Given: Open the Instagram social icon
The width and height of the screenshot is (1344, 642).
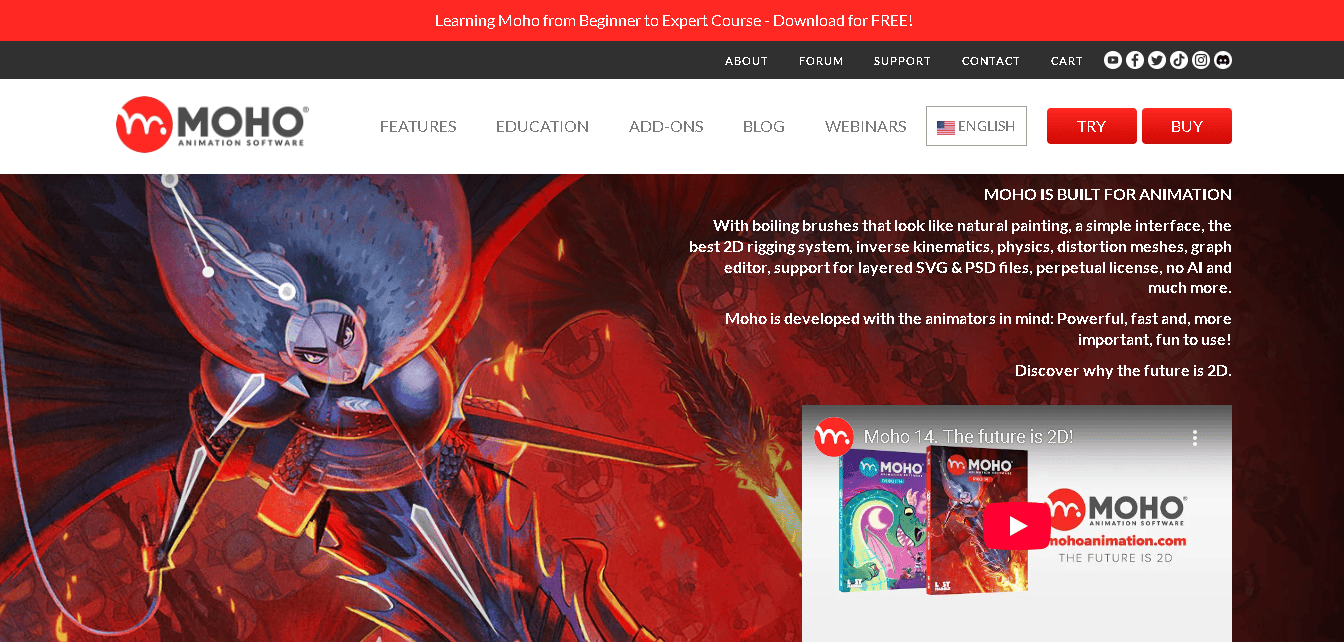Looking at the screenshot, I should pyautogui.click(x=1201, y=60).
